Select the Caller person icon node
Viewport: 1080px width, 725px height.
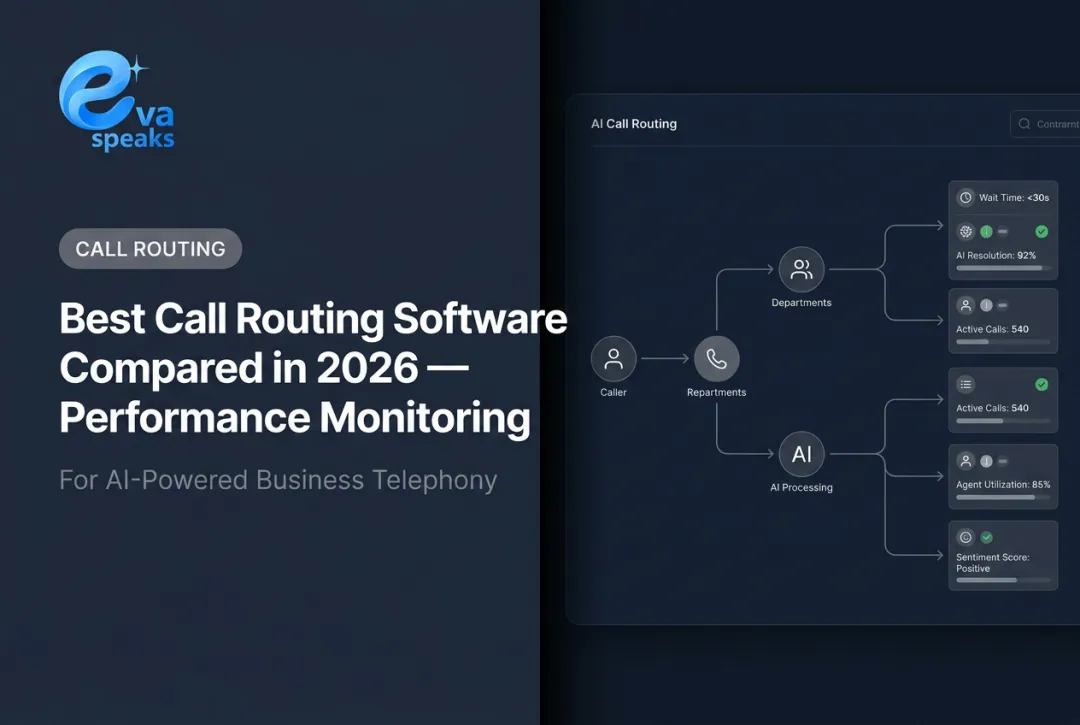(613, 359)
